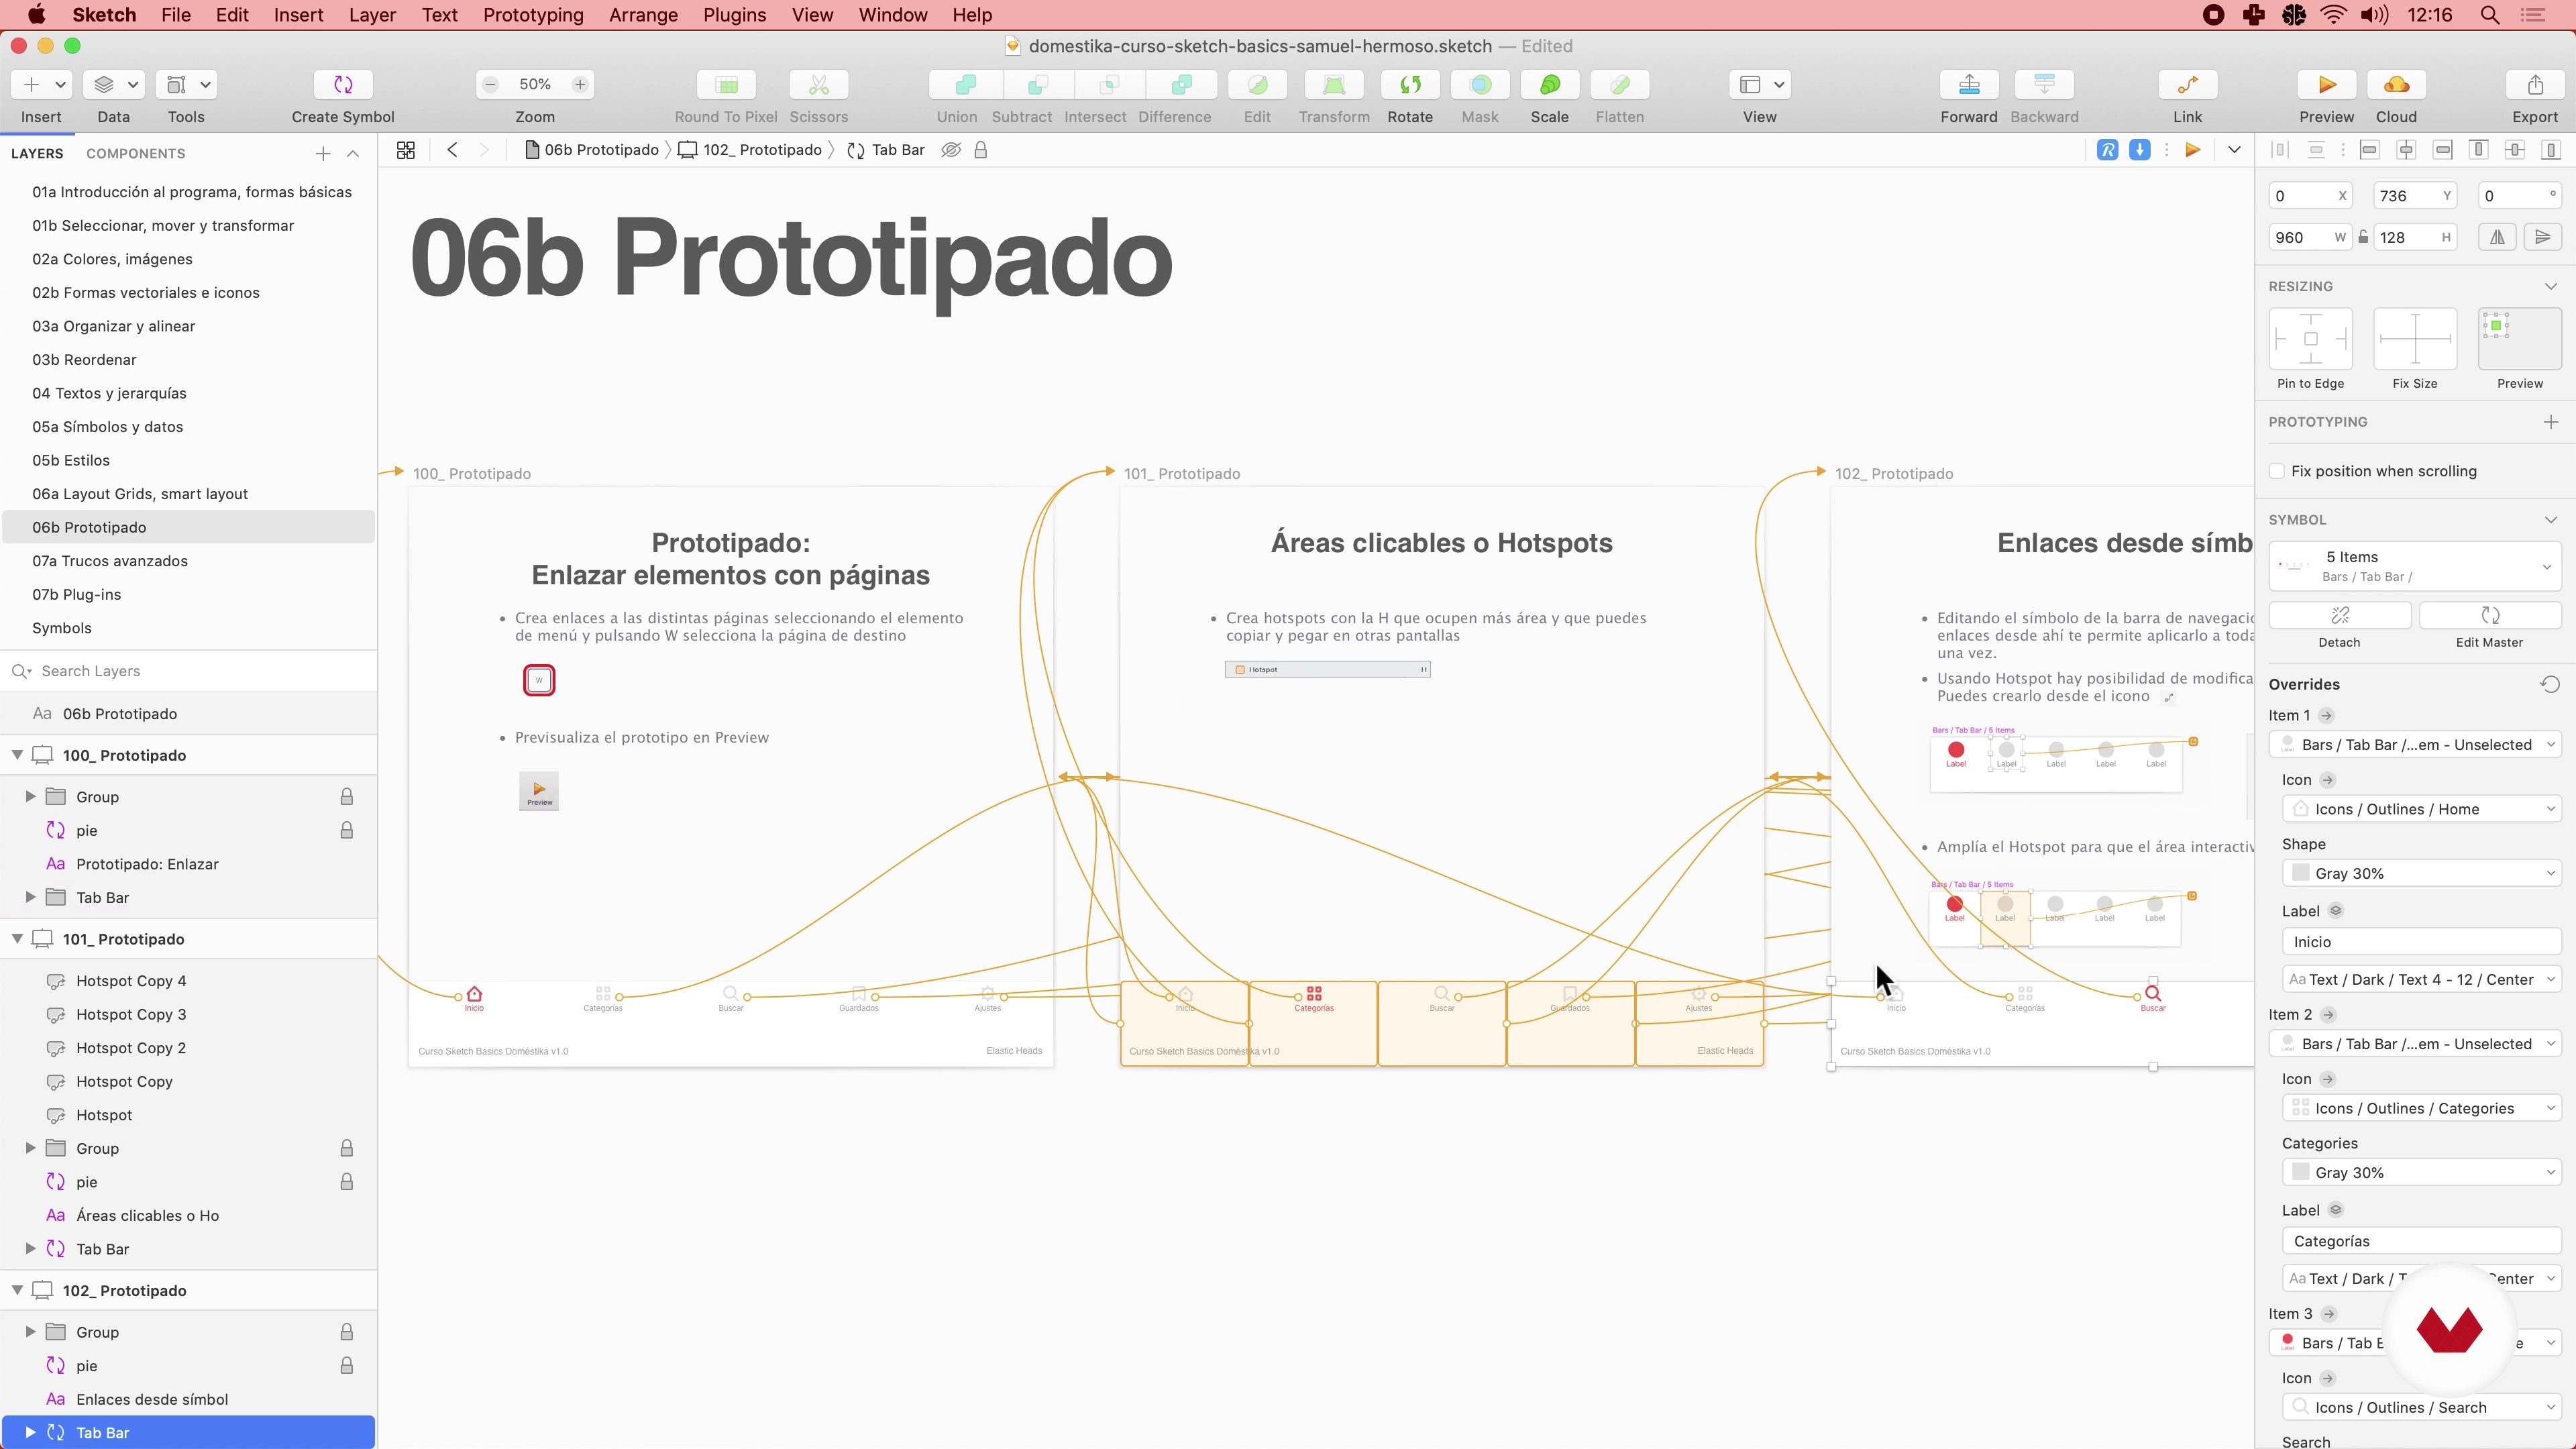Screen dimensions: 2576x1449
Task: Add a prototyping link with plus
Action: (x=2550, y=422)
